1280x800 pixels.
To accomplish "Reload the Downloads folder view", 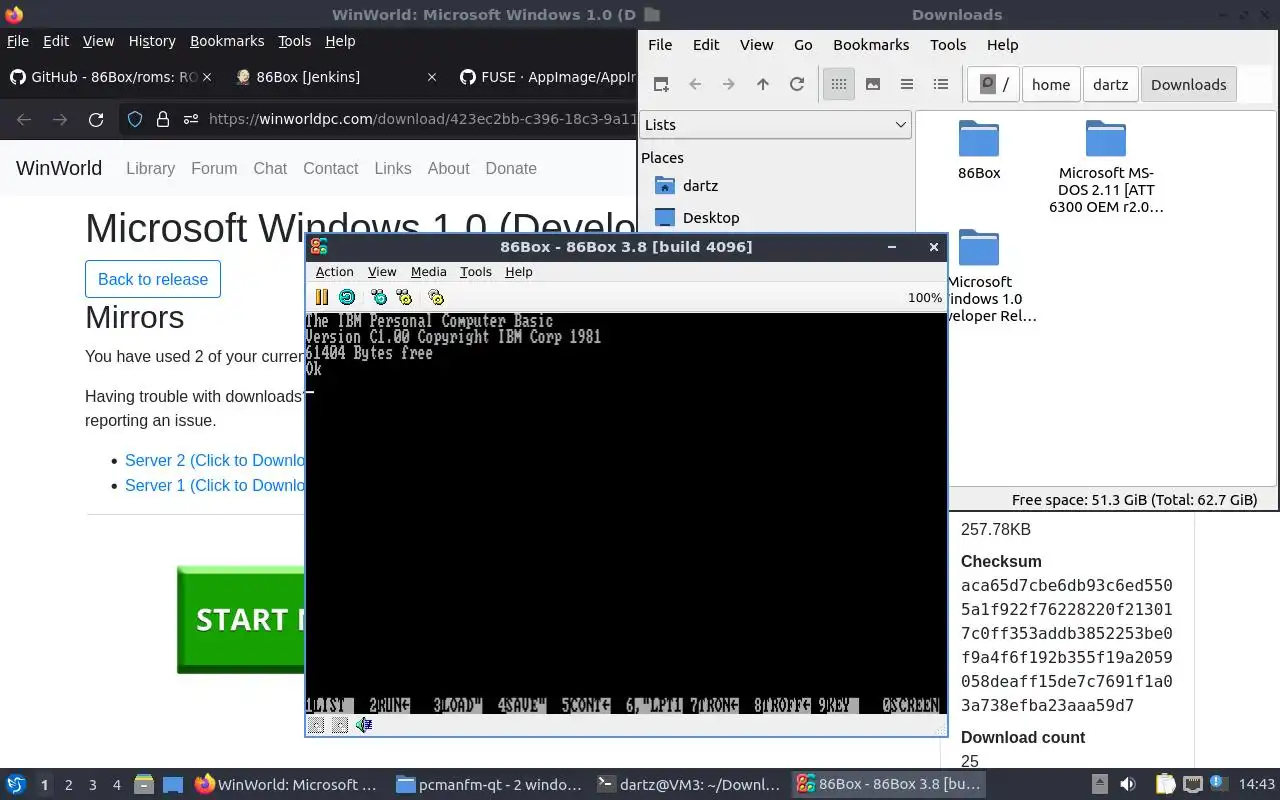I will tap(797, 85).
